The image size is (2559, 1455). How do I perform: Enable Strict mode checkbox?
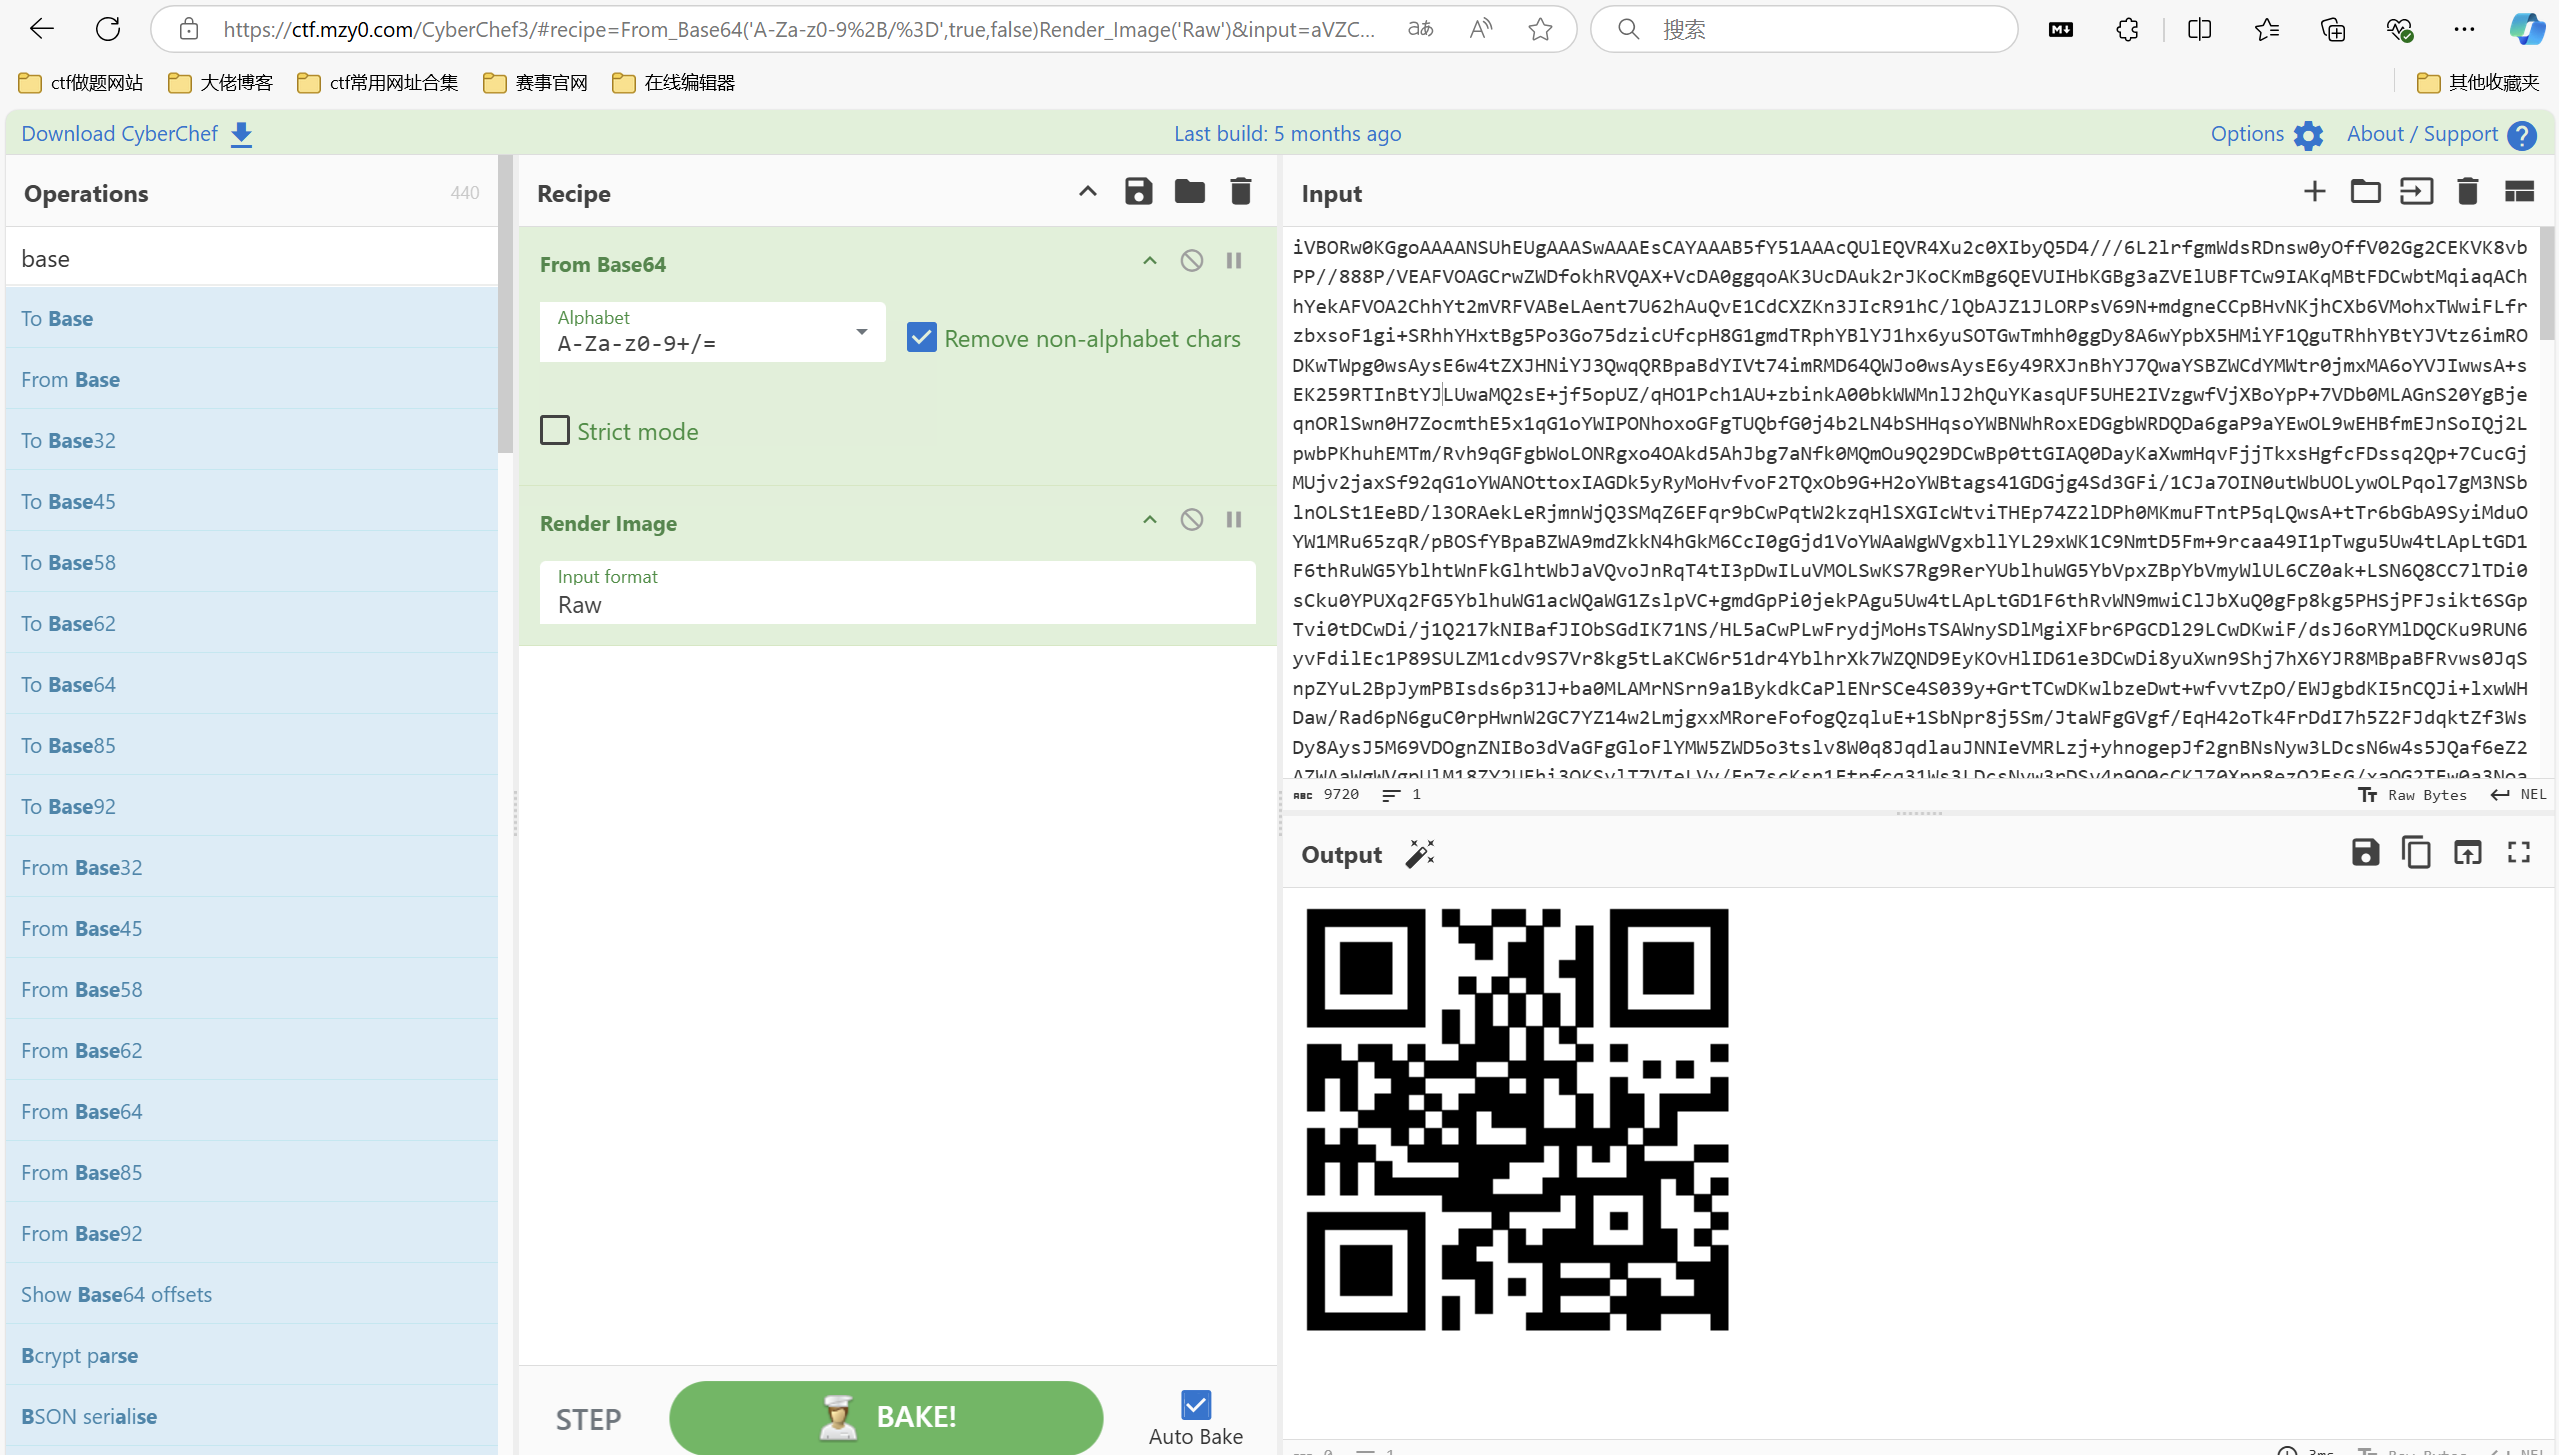(554, 430)
